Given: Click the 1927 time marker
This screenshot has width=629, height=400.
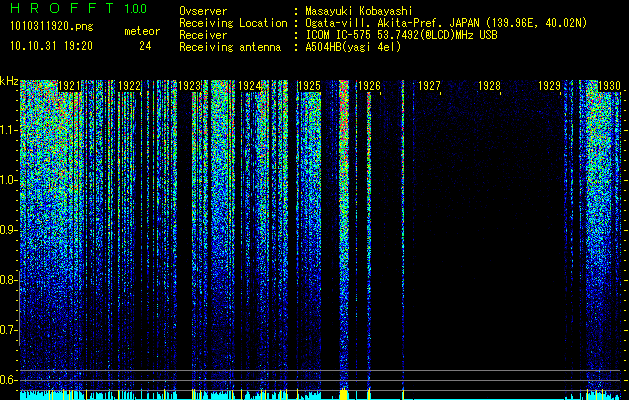Looking at the screenshot, I should click(x=429, y=86).
